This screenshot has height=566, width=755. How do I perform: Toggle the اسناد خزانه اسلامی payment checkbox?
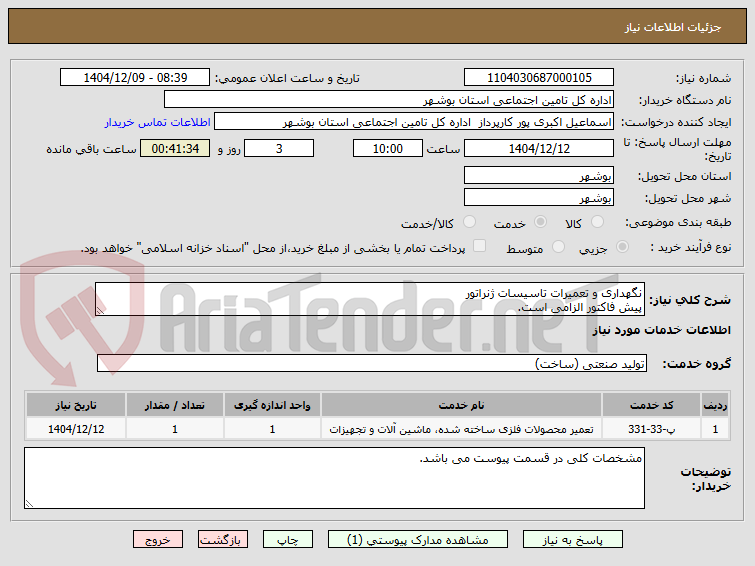click(479, 246)
